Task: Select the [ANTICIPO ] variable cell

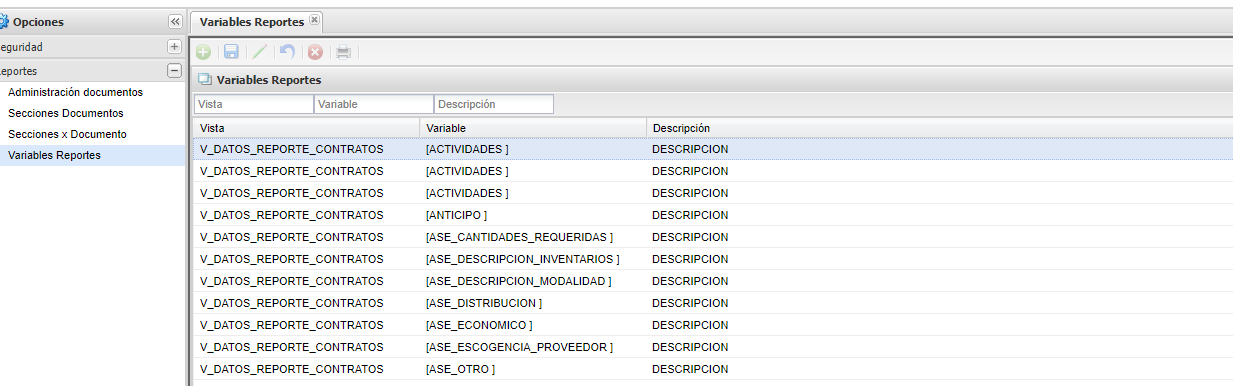Action: (532, 215)
